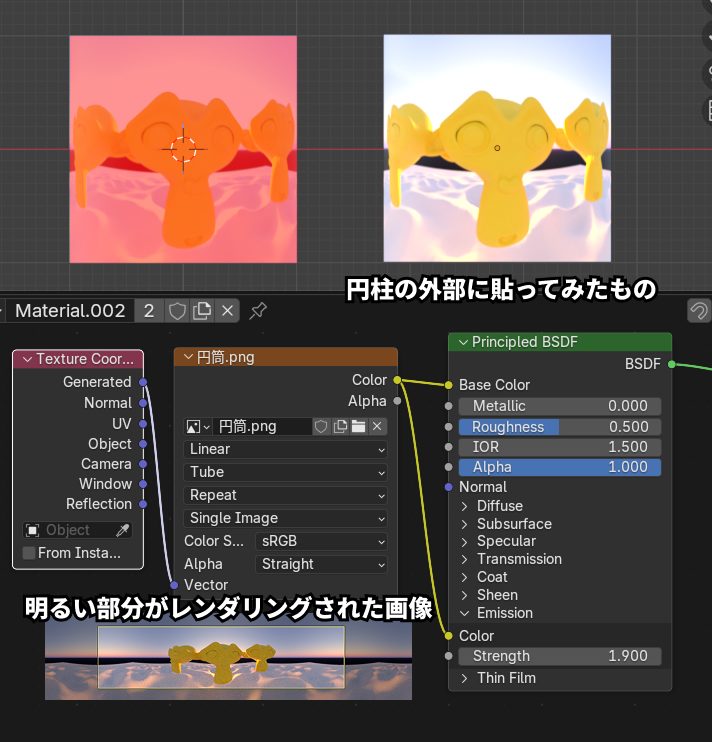Expand the Subsurface panel
The width and height of the screenshot is (712, 742).
(x=465, y=524)
